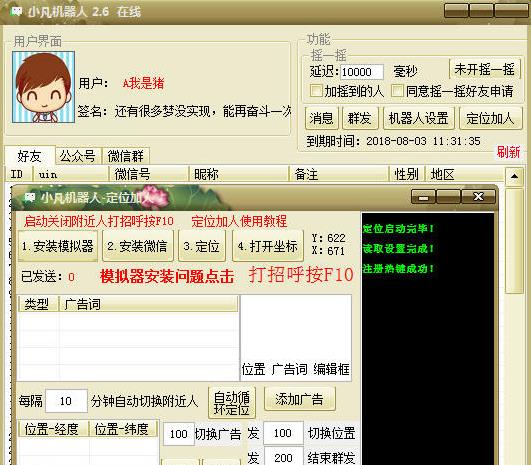531x465 pixels.
Task: Enable the 加摇到的人 checkbox
Action: pos(316,91)
